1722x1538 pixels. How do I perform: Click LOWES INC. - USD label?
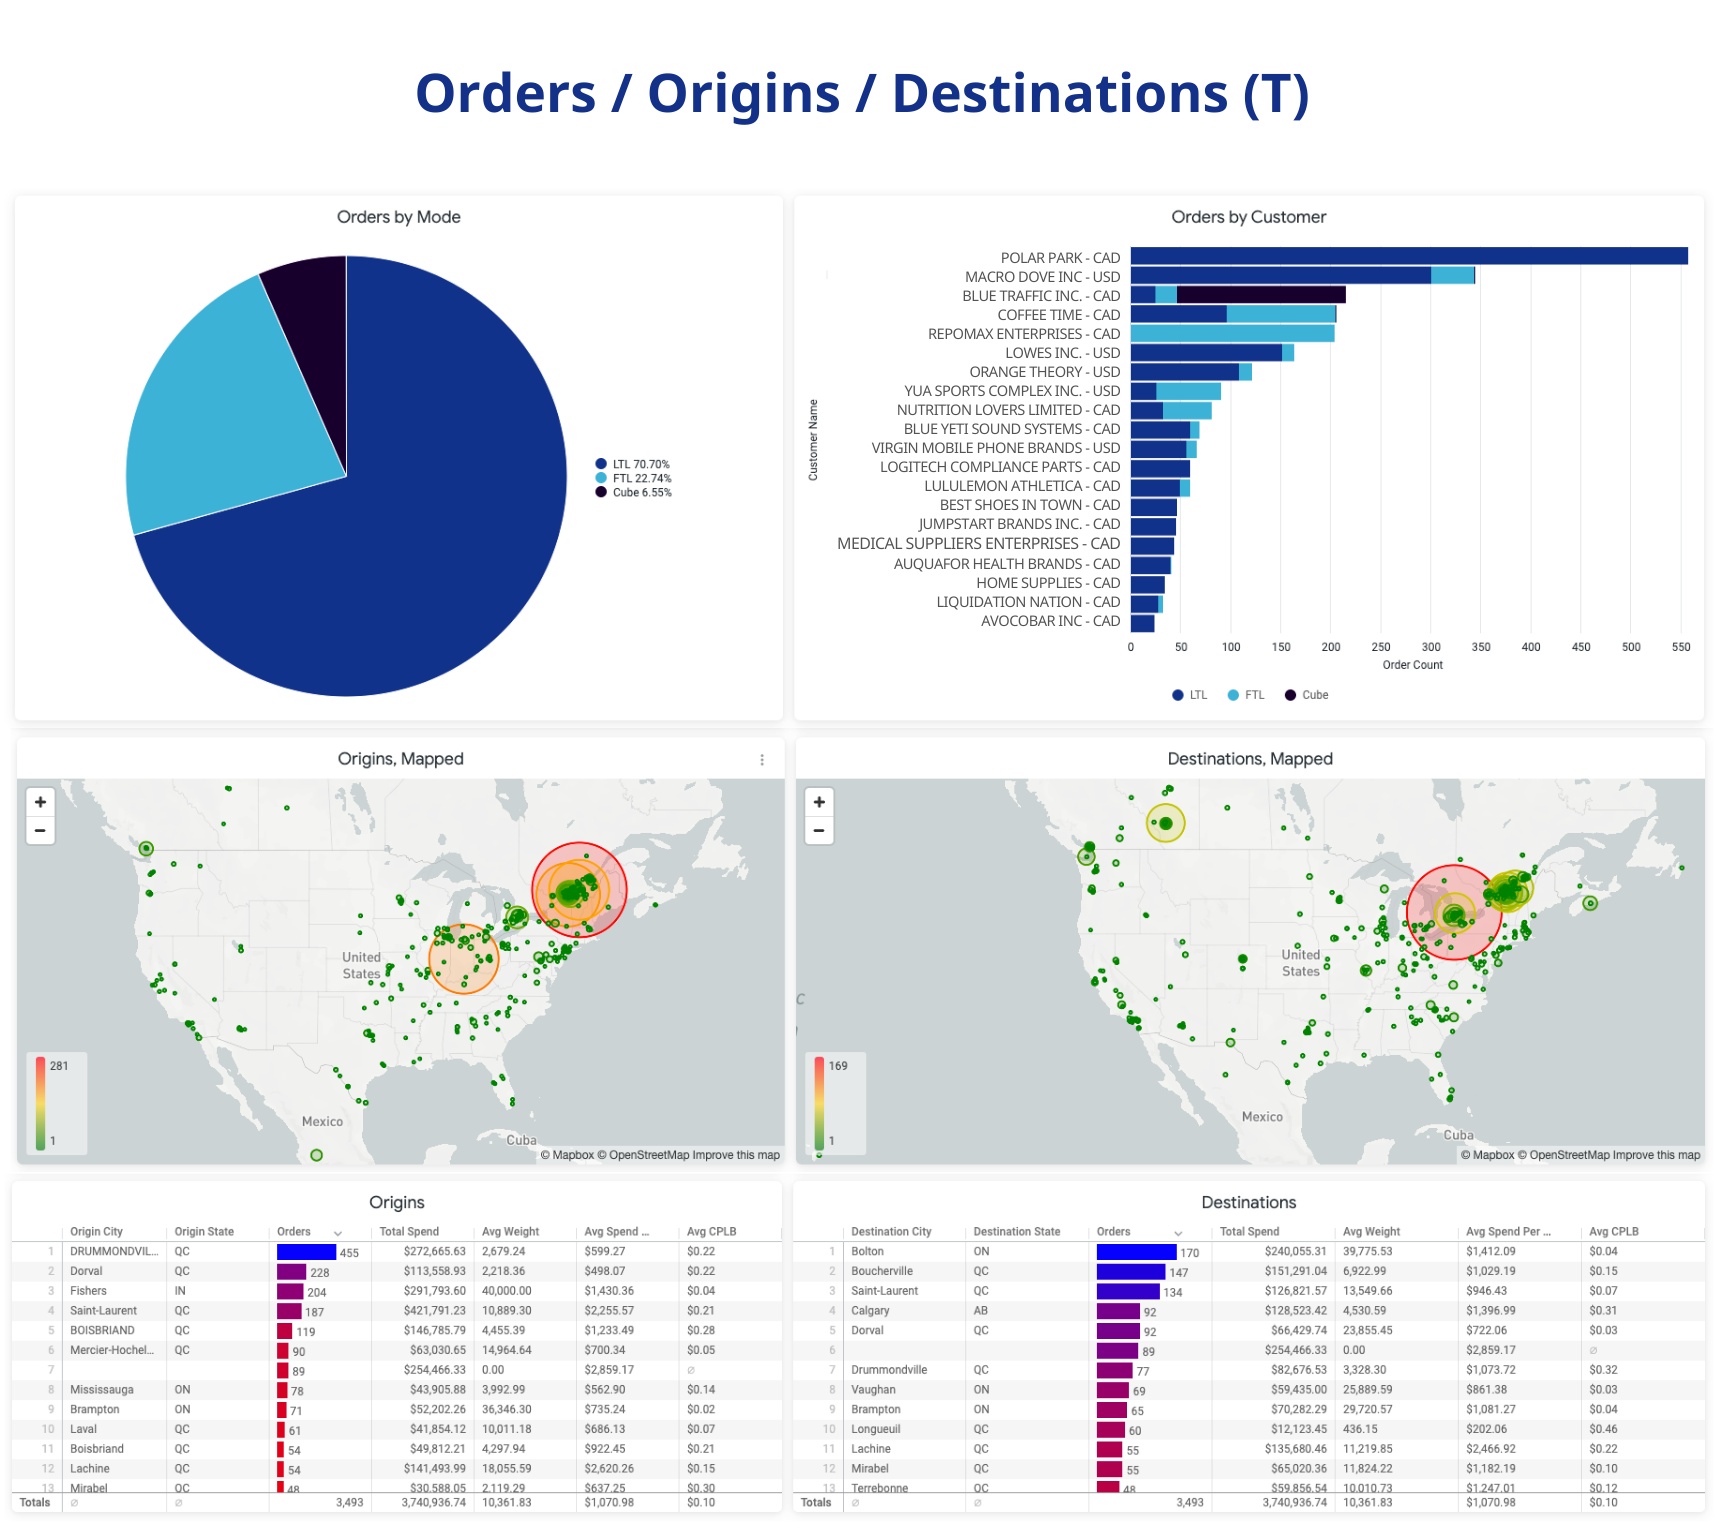click(1062, 353)
